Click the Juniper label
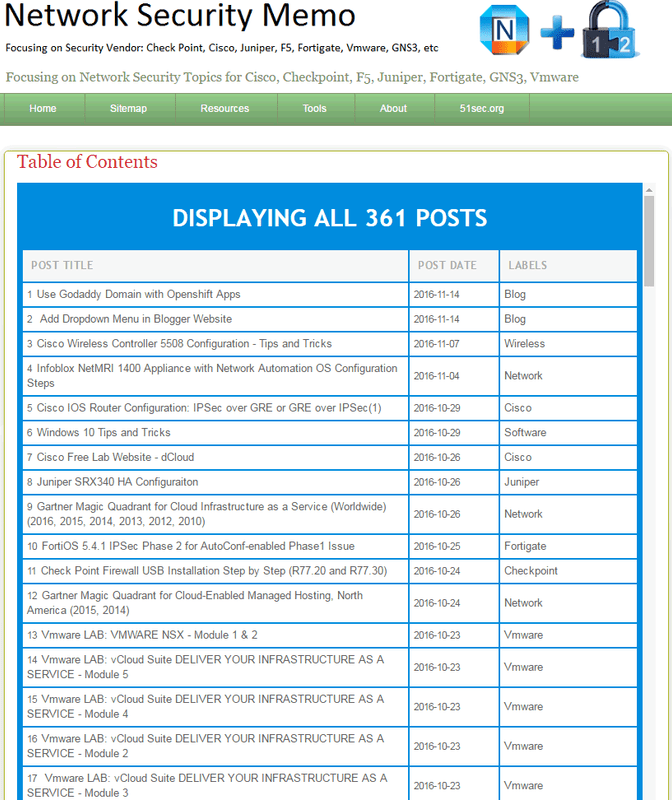The height and width of the screenshot is (800, 672). (x=521, y=482)
